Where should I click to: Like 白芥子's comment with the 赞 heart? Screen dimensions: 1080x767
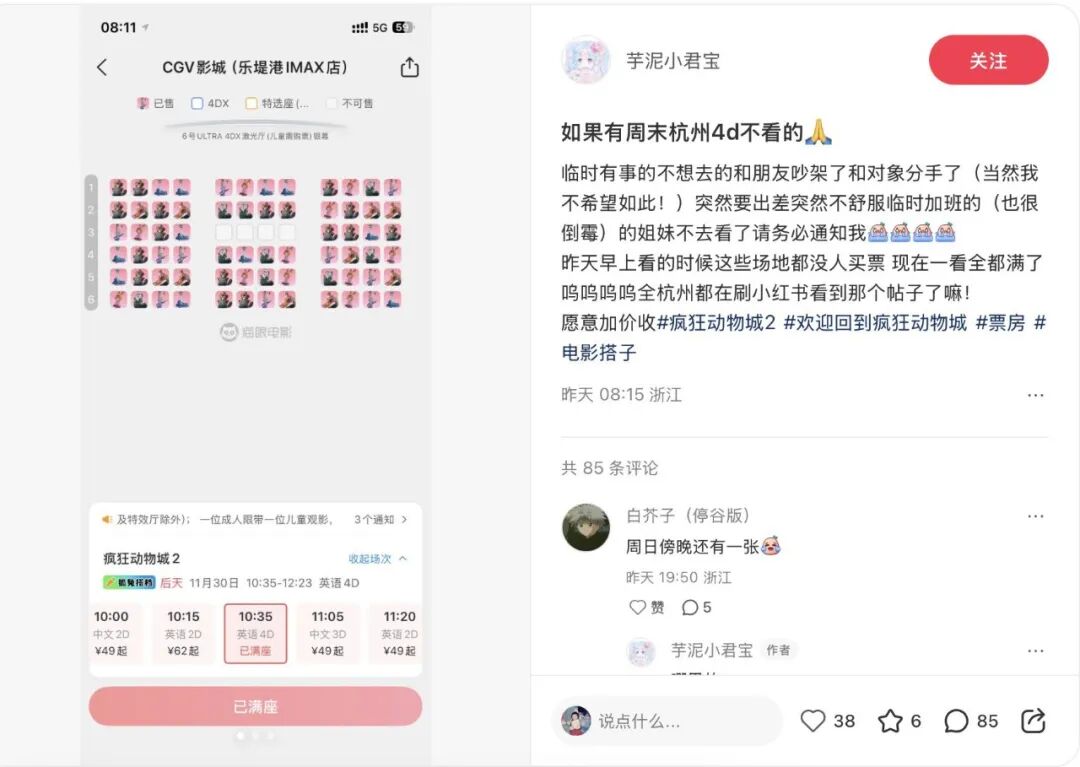coord(647,607)
